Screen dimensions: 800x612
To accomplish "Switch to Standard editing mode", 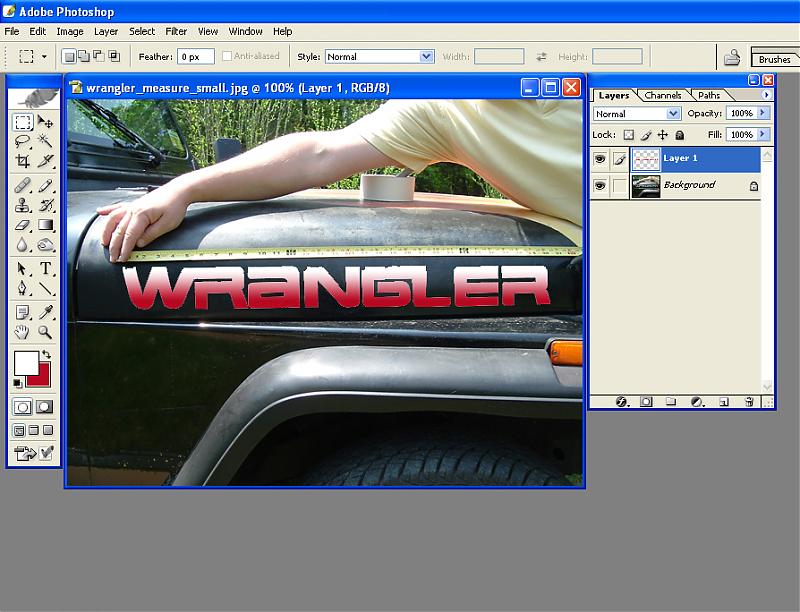I will (22, 406).
